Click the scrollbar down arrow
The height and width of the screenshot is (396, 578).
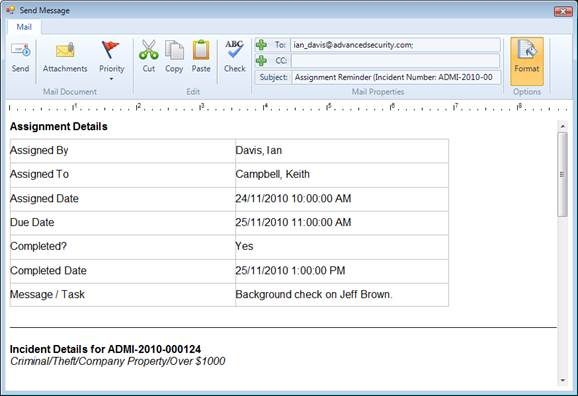point(563,380)
